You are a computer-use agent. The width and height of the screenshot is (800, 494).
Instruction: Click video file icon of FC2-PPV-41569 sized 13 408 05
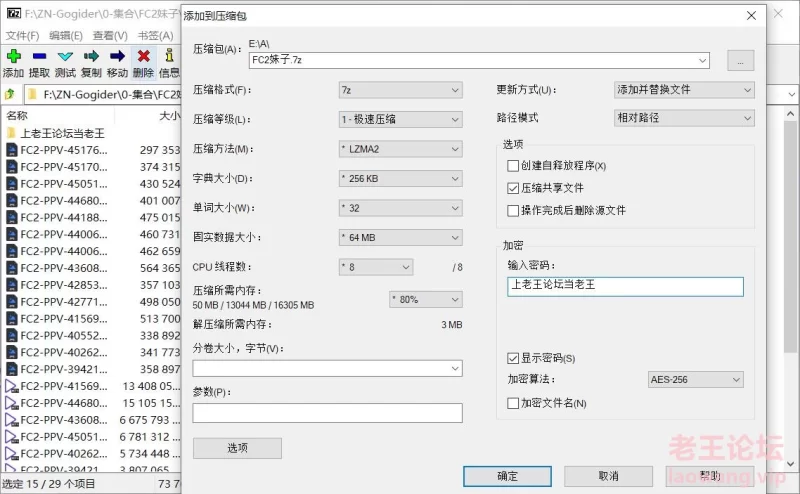pyautogui.click(x=12, y=386)
